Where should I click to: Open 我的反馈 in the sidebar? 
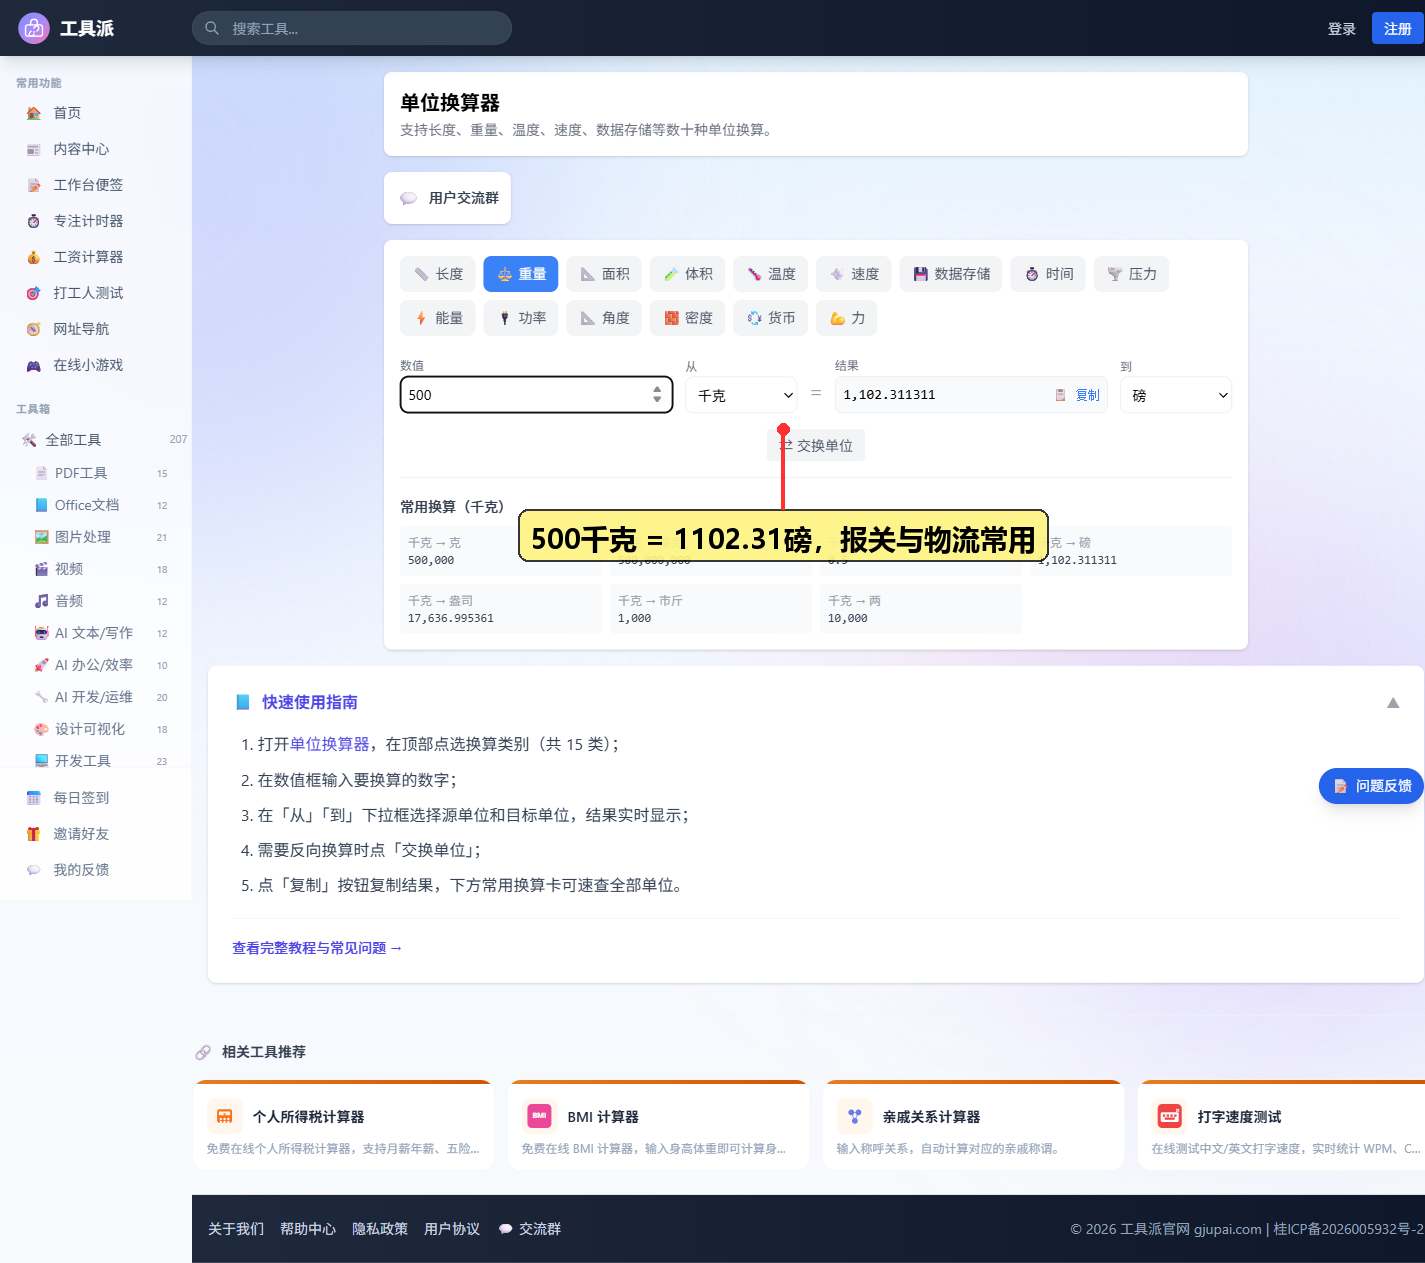tap(96, 870)
